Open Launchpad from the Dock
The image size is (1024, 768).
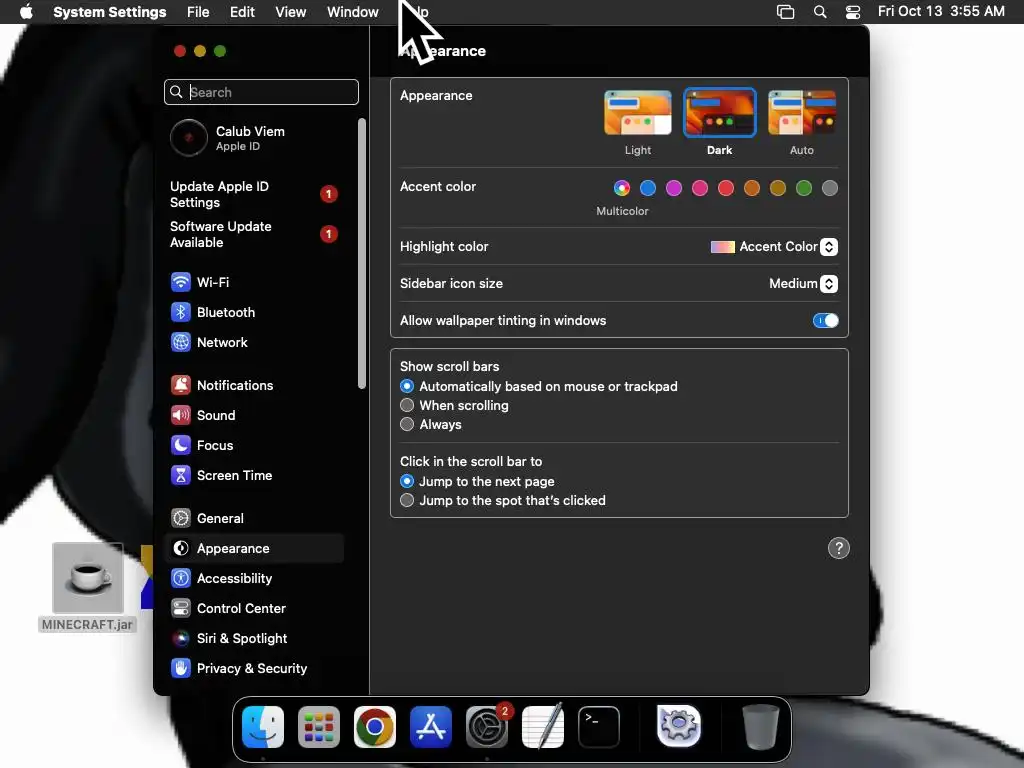[319, 727]
